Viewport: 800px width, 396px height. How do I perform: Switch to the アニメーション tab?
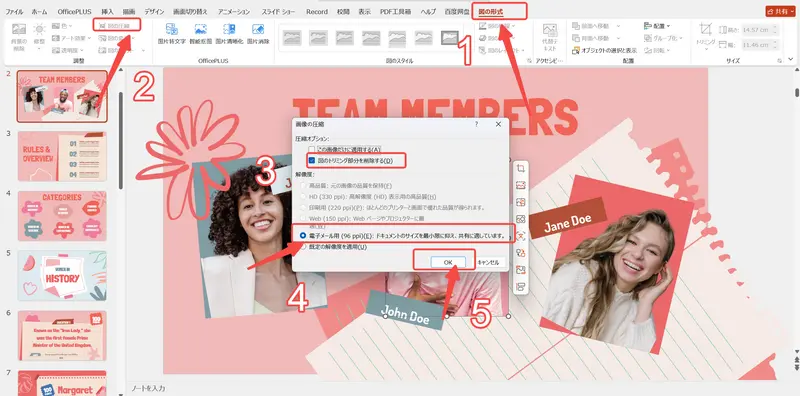coord(234,11)
